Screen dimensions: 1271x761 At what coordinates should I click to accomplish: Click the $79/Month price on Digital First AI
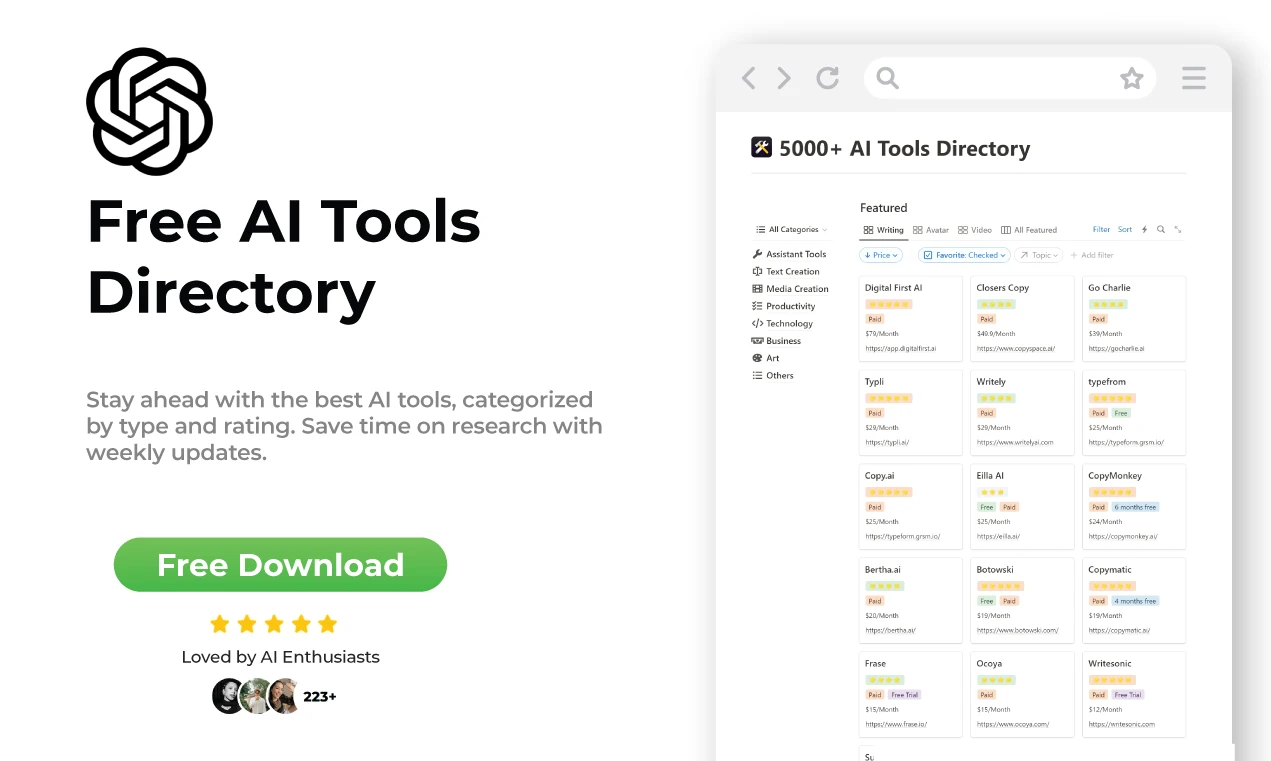tap(882, 334)
